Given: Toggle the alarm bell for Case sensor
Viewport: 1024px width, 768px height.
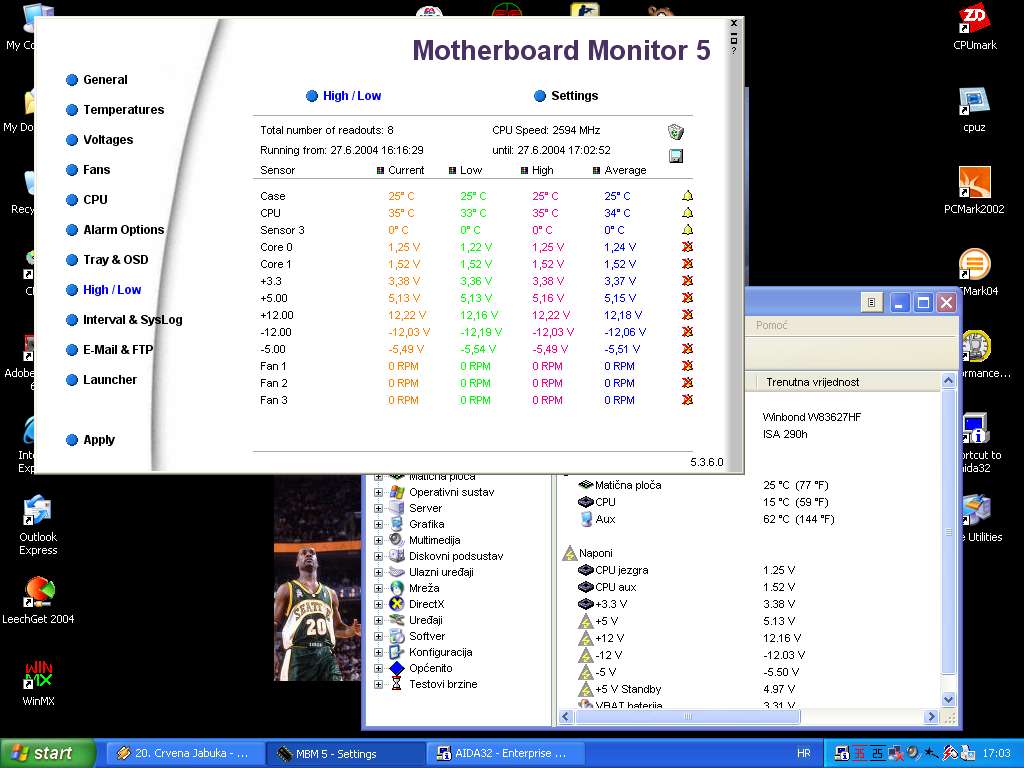Looking at the screenshot, I should click(x=687, y=196).
